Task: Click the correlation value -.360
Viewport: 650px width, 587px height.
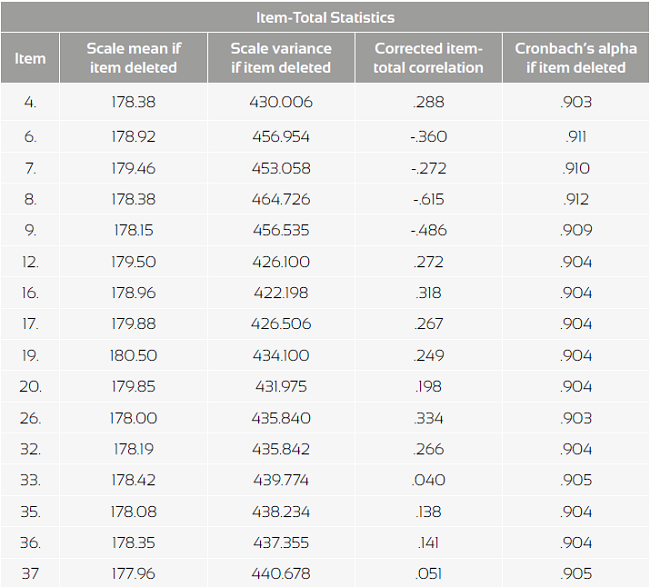Action: tap(429, 137)
